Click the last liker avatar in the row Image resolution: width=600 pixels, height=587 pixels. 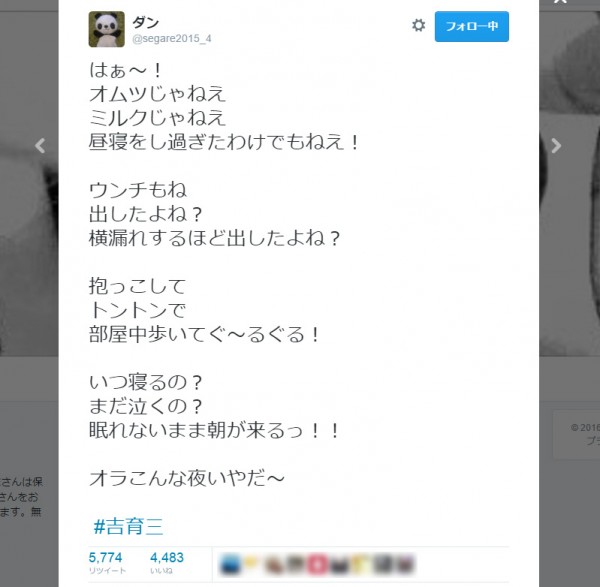click(405, 564)
